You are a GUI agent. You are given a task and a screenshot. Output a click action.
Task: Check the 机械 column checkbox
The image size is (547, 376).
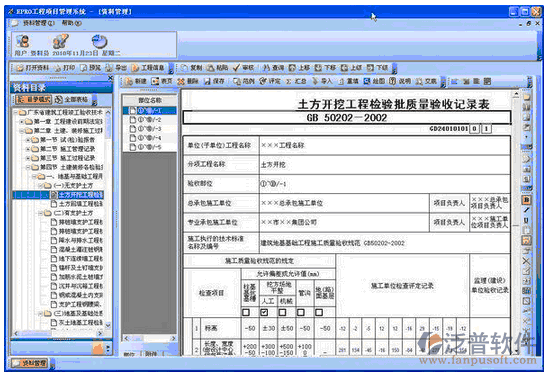click(x=283, y=312)
